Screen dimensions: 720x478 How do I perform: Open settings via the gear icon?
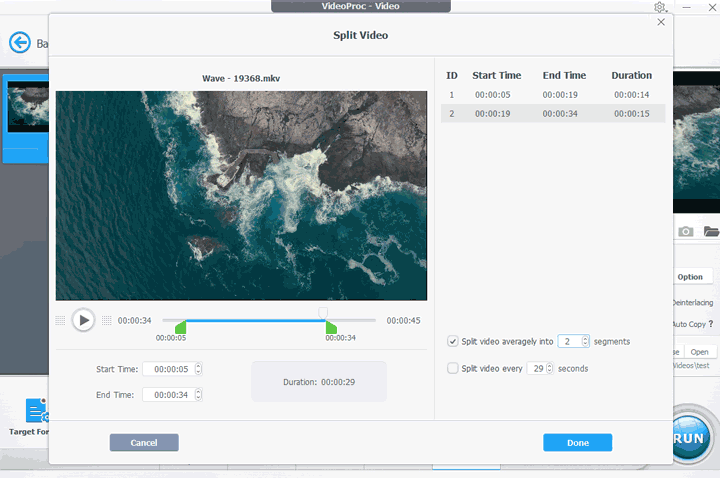pyautogui.click(x=661, y=7)
